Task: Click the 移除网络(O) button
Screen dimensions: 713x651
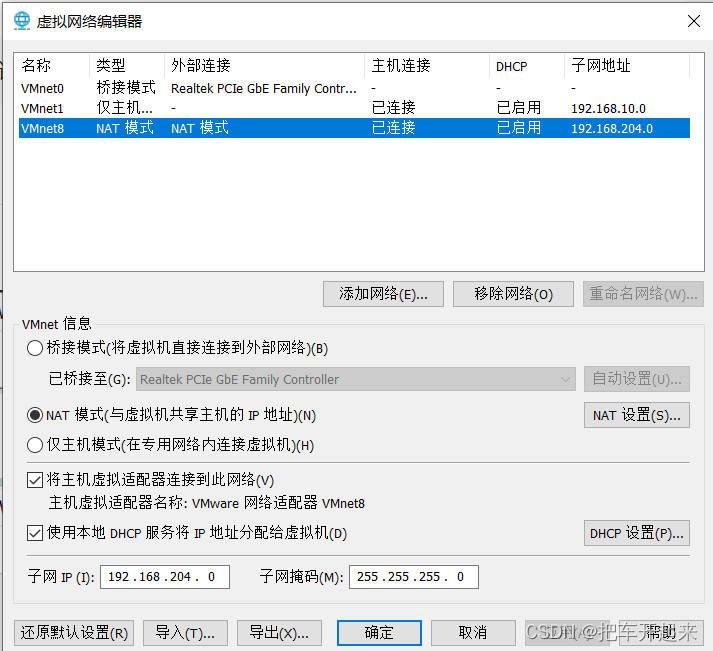Action: pos(513,294)
